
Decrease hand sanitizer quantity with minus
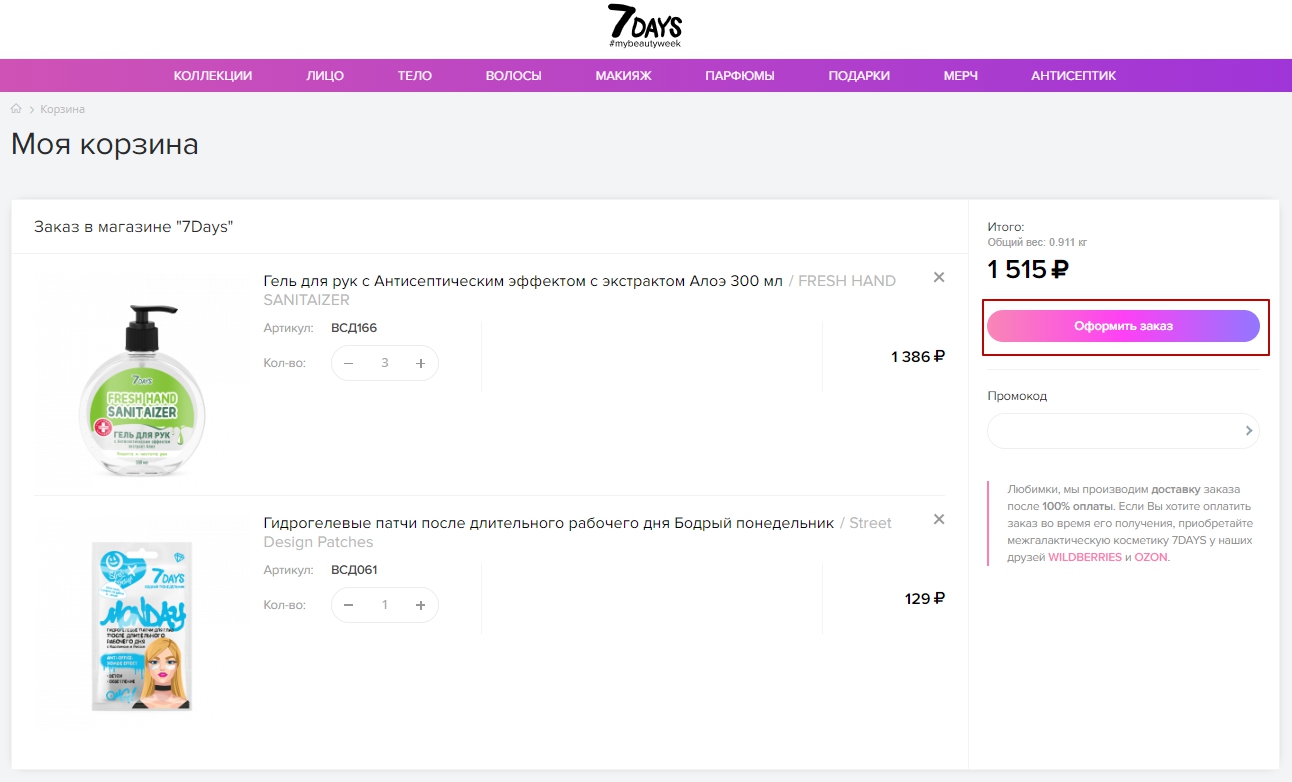(x=349, y=363)
